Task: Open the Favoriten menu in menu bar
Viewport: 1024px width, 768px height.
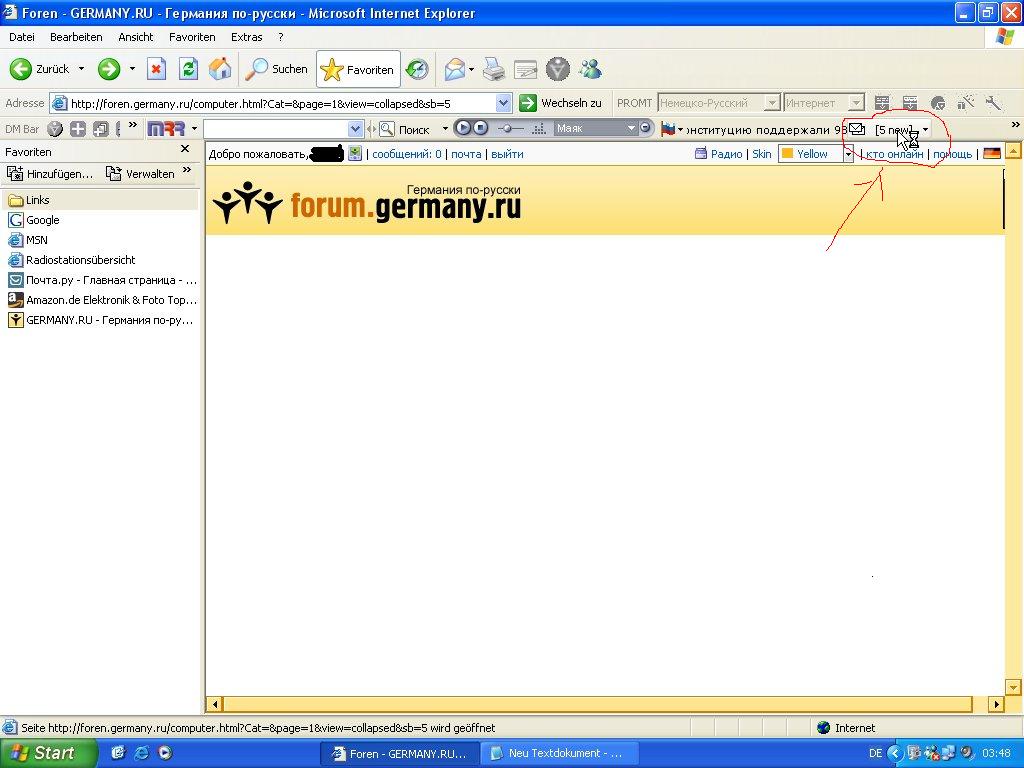Action: 192,37
